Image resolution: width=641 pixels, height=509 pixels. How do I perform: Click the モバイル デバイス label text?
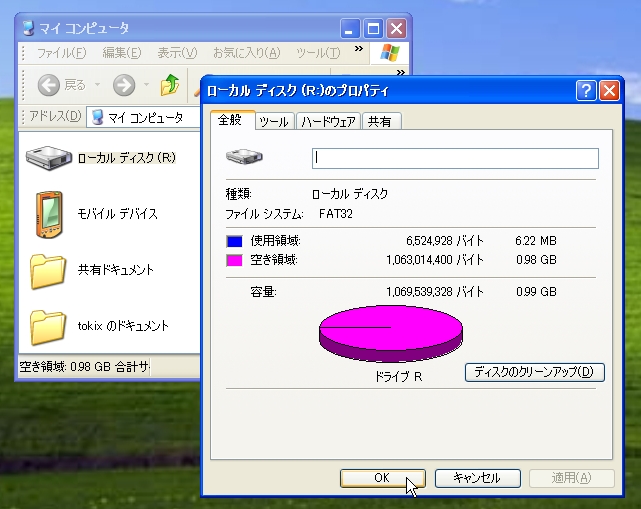(118, 214)
